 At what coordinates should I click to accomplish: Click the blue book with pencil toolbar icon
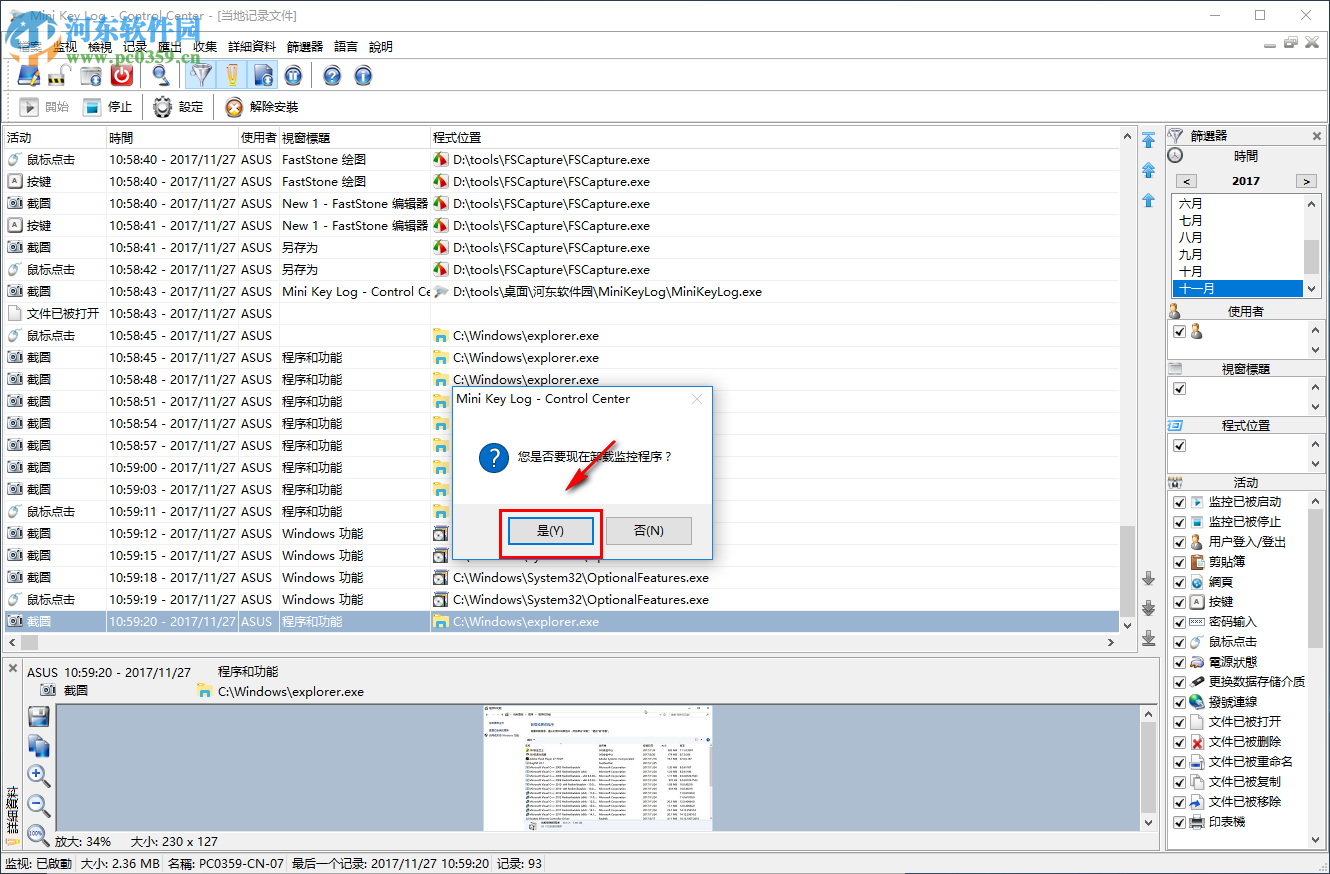tap(29, 75)
